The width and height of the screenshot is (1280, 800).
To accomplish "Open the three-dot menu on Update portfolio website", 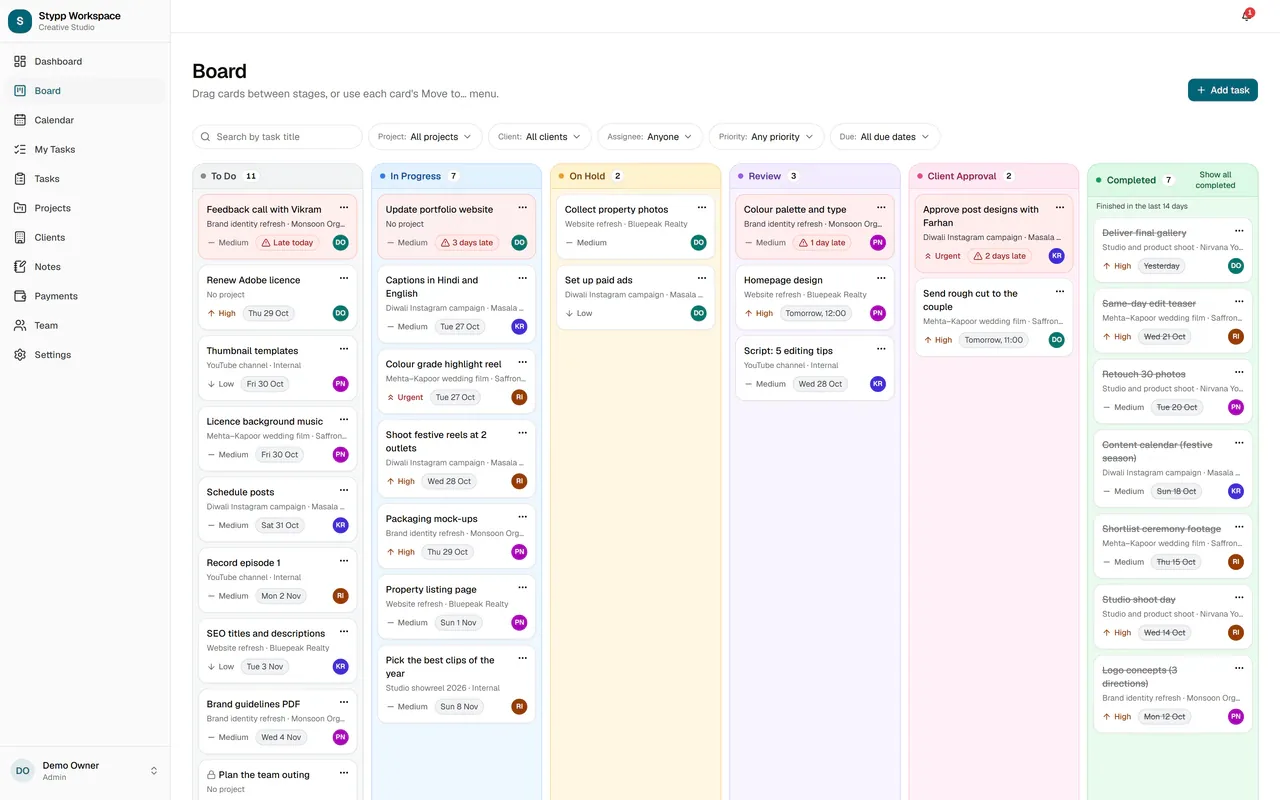I will (523, 208).
